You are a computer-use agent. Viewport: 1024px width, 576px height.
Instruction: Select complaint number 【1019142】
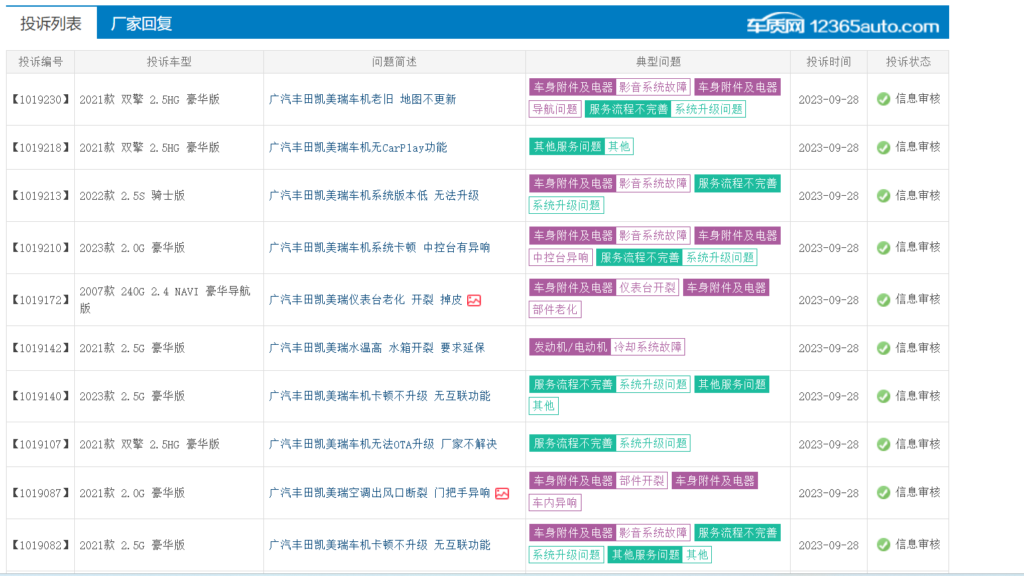coord(40,348)
